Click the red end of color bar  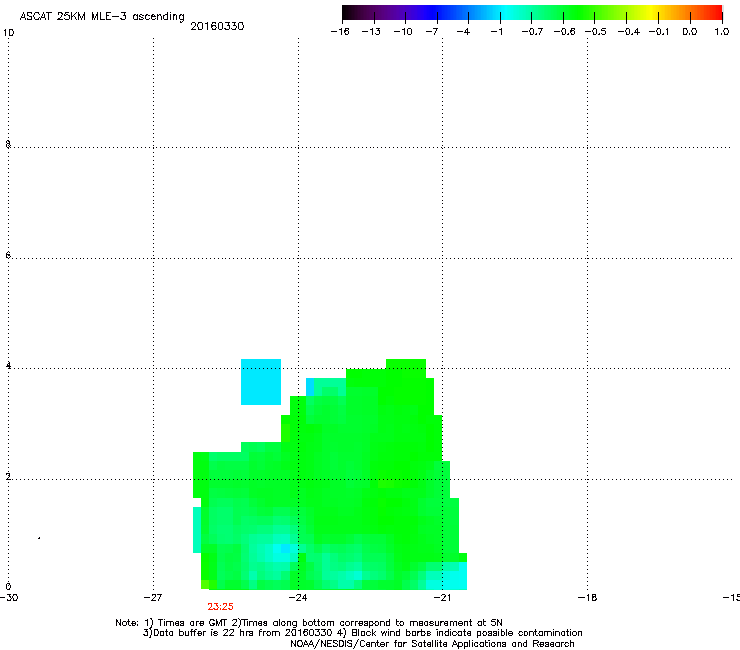coord(715,13)
